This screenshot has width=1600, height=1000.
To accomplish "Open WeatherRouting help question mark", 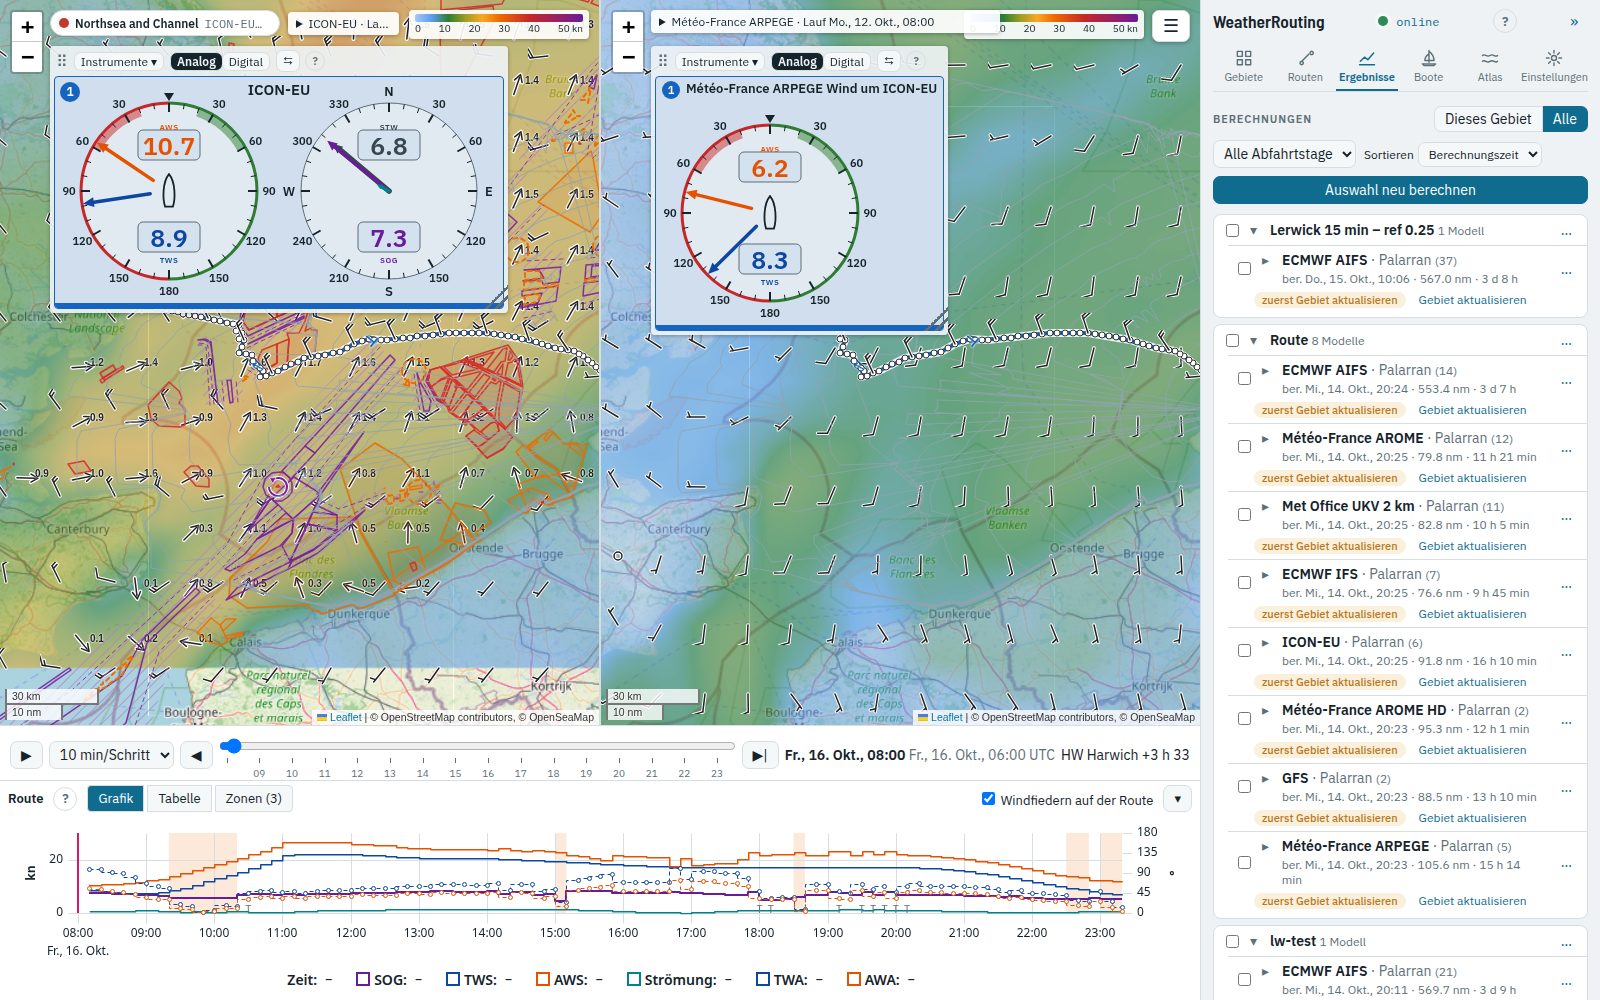I will [1504, 22].
